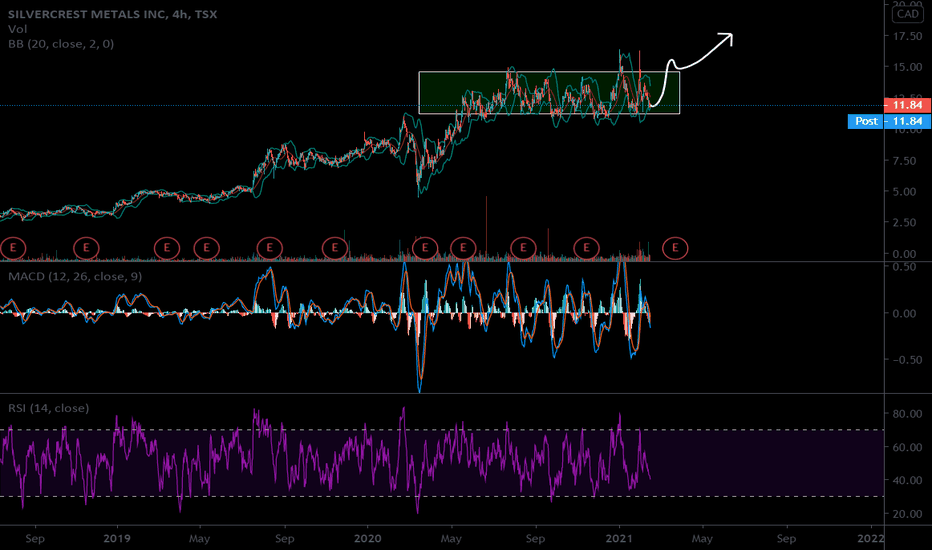Viewport: 932px width, 550px height.
Task: Click the earnings marker just before Sep 2019
Action: pyautogui.click(x=270, y=248)
